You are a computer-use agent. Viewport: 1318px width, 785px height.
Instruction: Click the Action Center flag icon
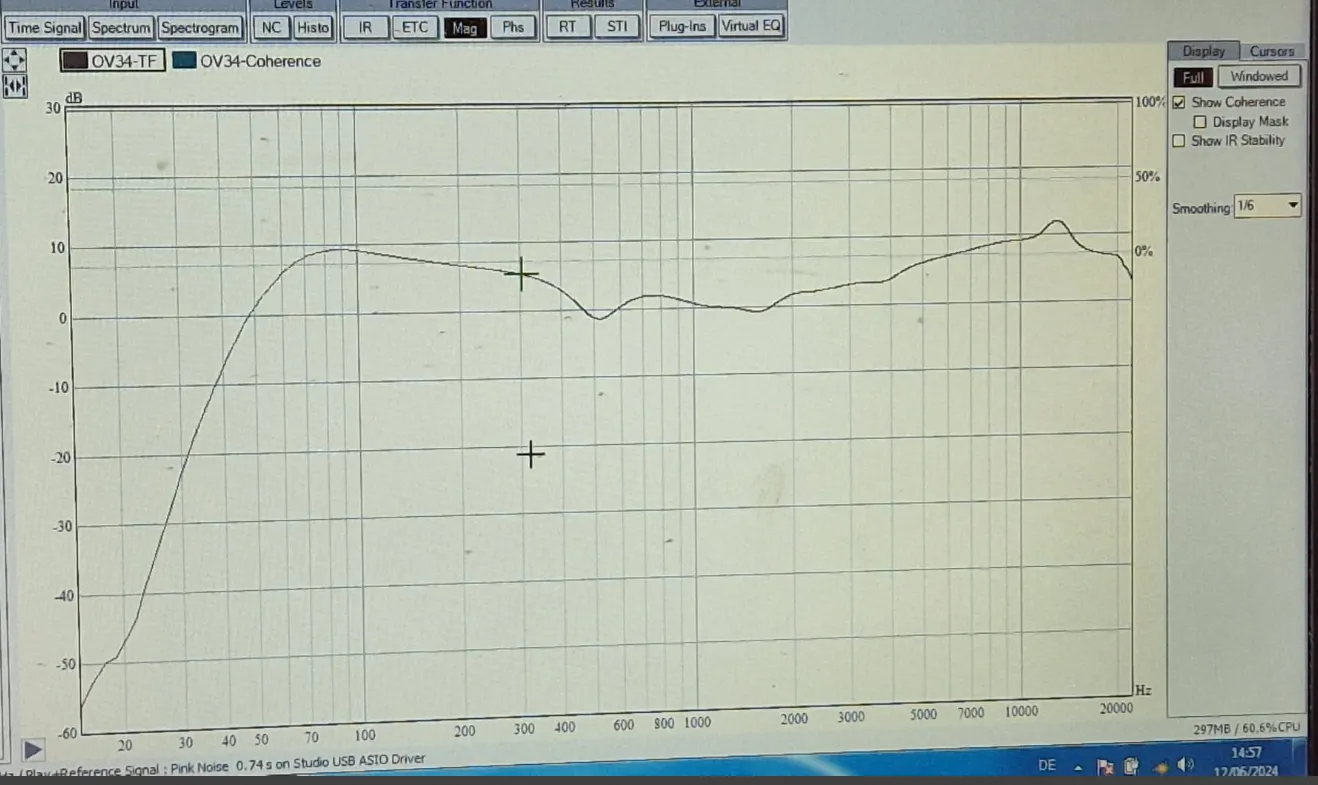(1106, 767)
